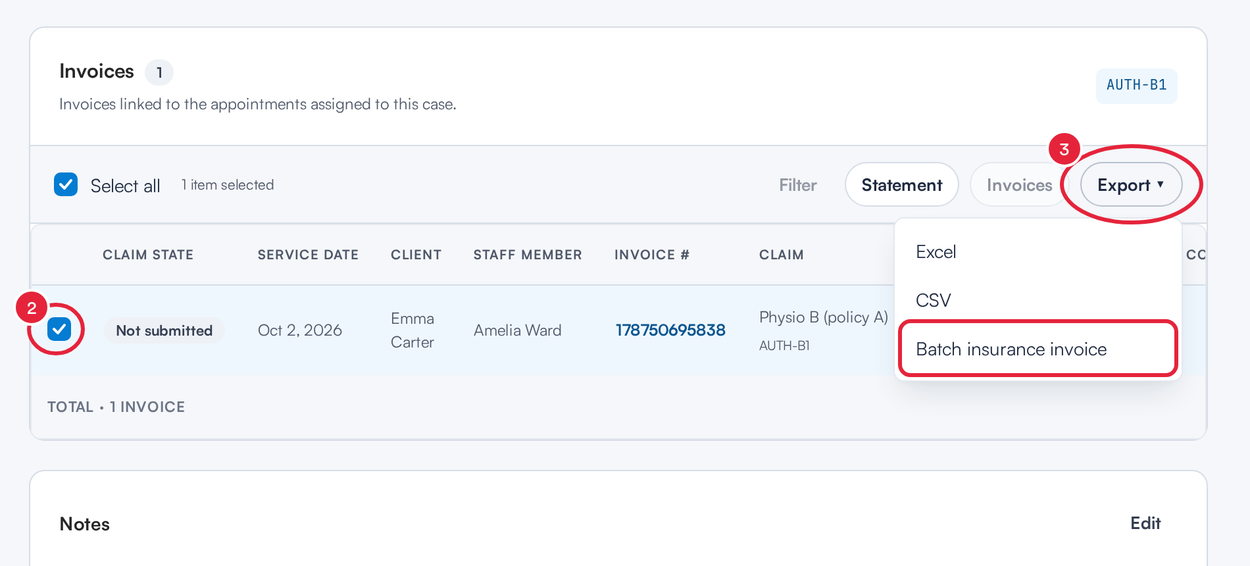The height and width of the screenshot is (566, 1250).
Task: Click Edit in the Notes section
Action: 1145,523
